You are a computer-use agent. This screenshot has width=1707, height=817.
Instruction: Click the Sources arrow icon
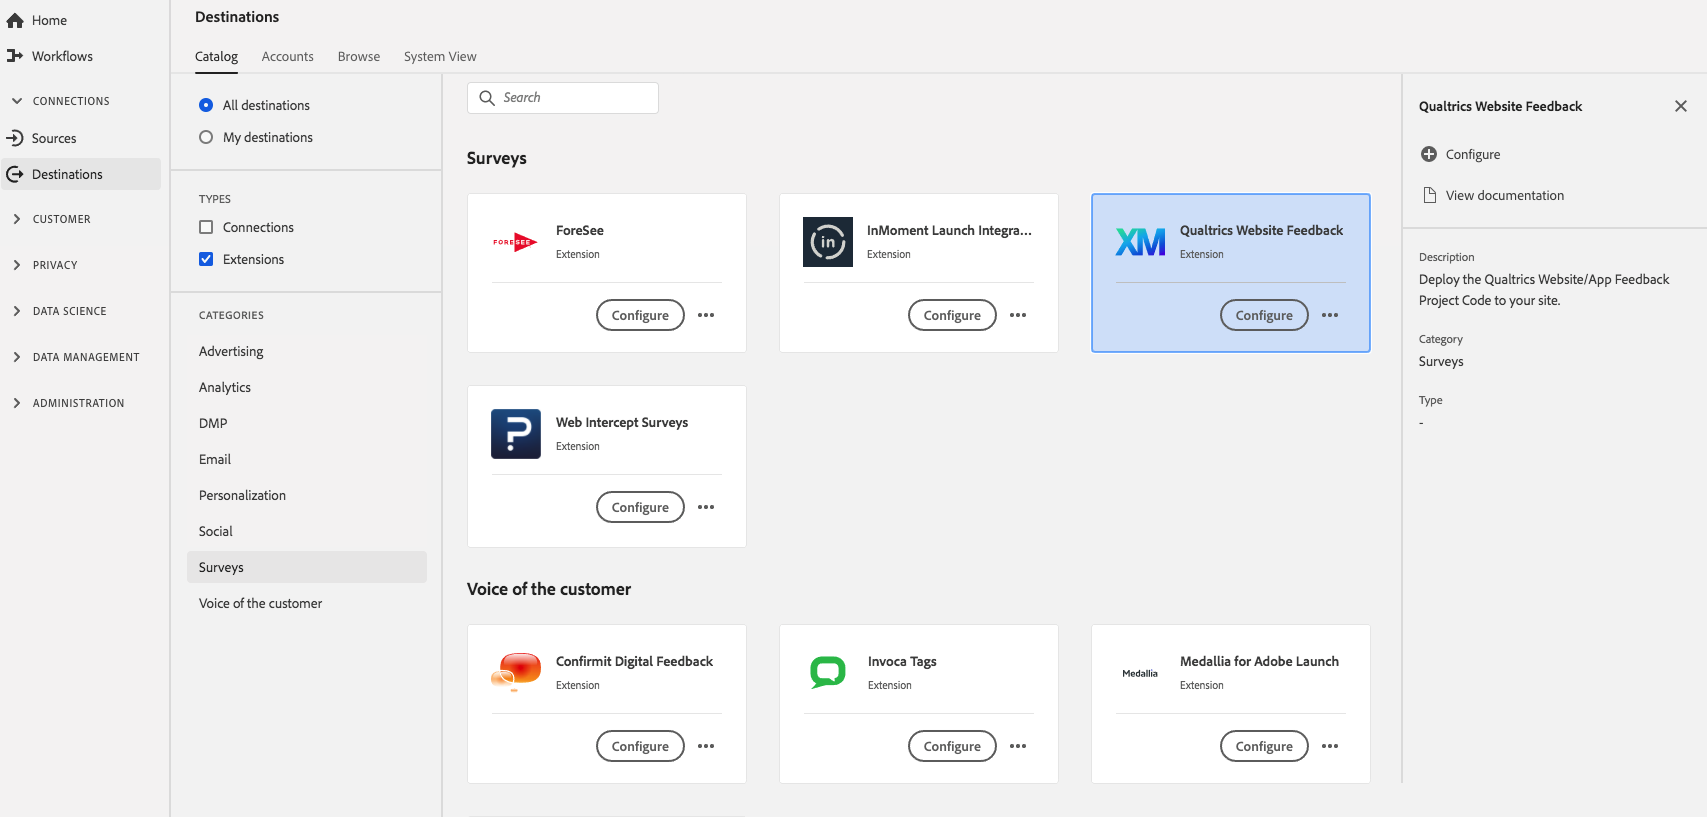(x=15, y=138)
